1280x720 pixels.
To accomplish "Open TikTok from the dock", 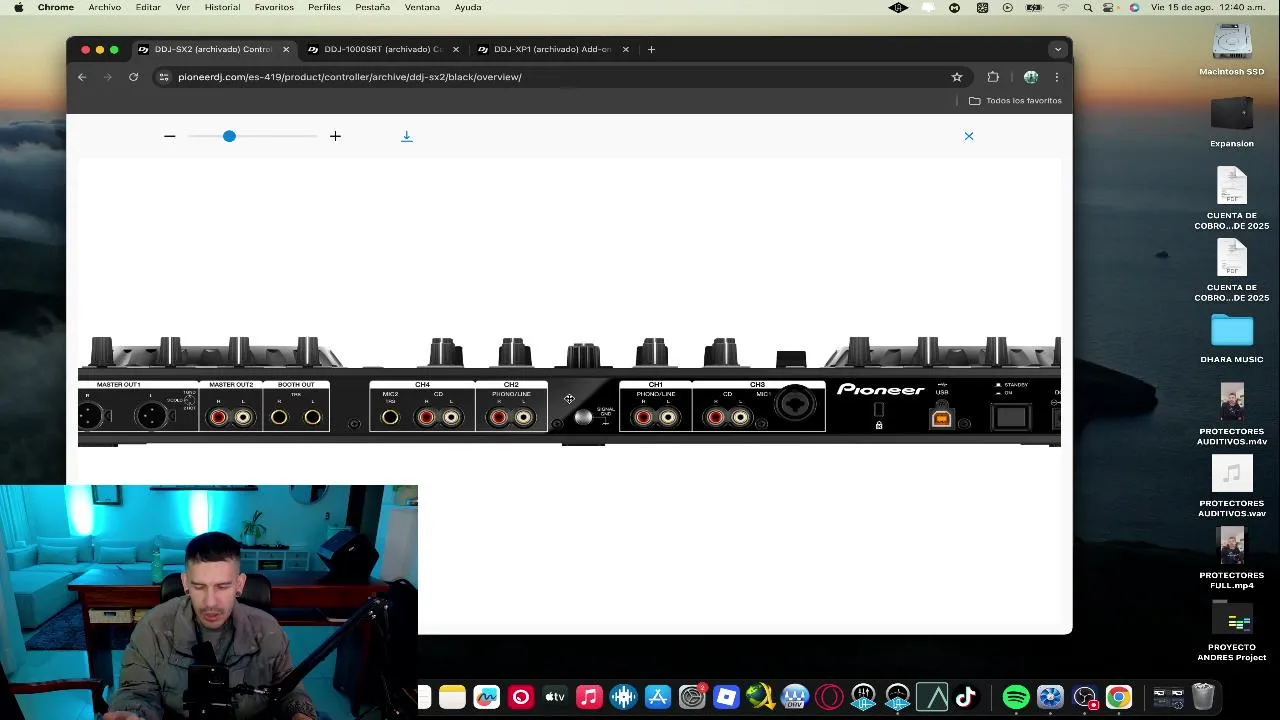I will 966,697.
